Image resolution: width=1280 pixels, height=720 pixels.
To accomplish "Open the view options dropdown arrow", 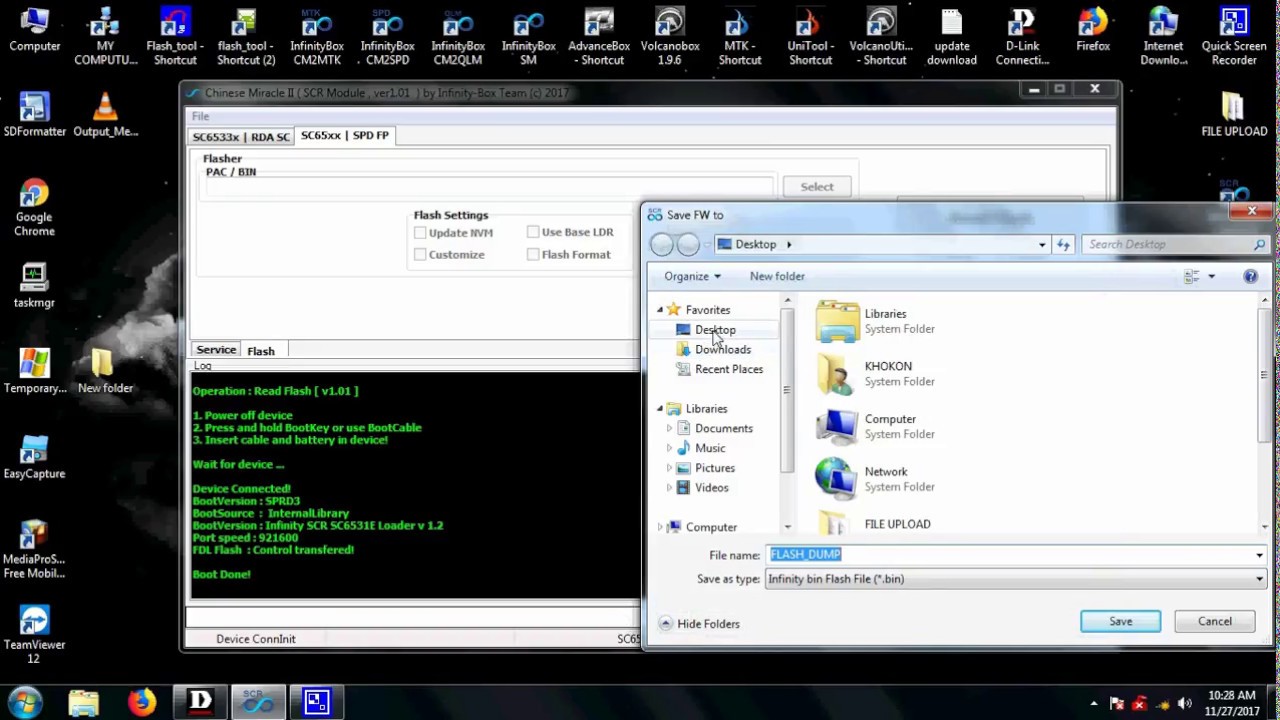I will point(1211,276).
